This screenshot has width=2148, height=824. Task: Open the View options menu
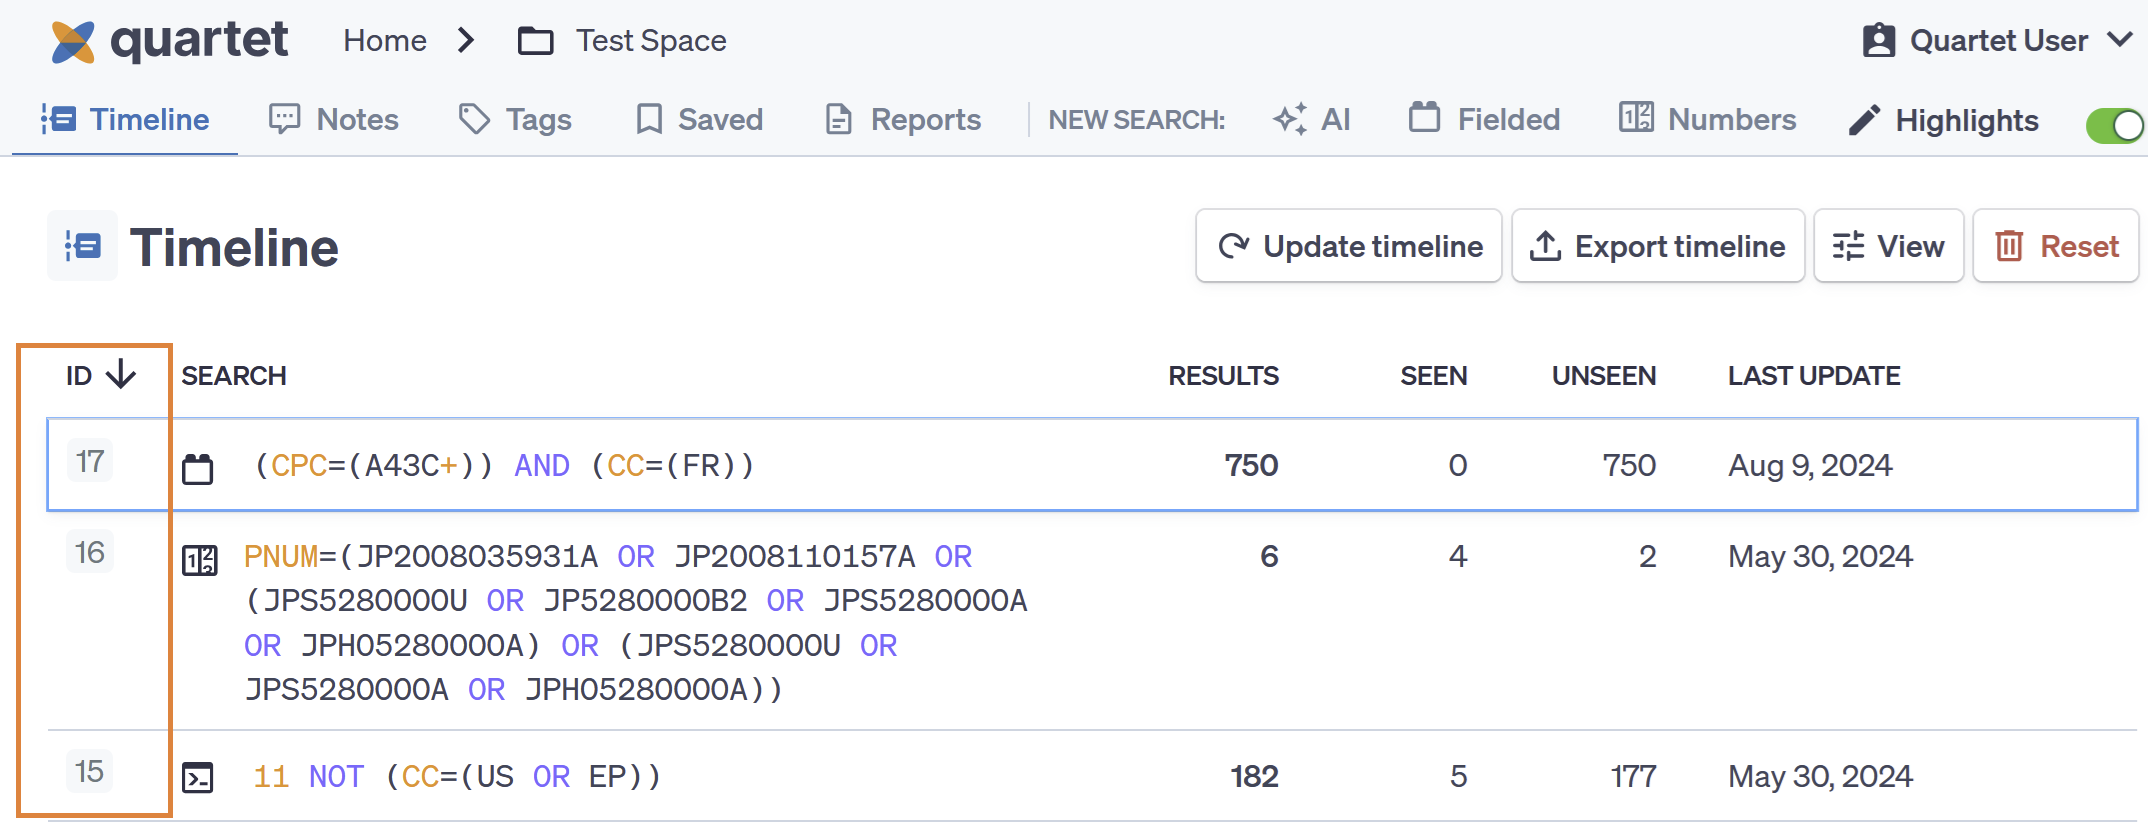[1888, 246]
